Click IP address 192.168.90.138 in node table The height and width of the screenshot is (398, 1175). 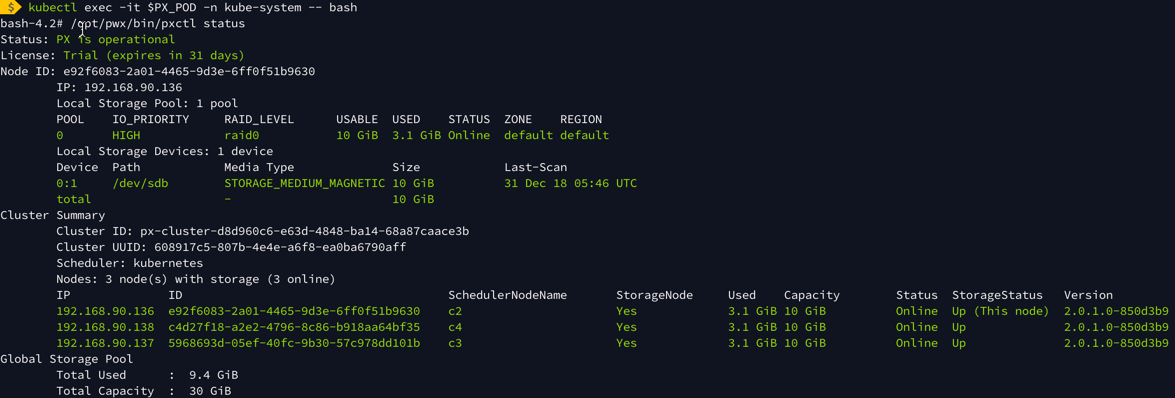[105, 328]
